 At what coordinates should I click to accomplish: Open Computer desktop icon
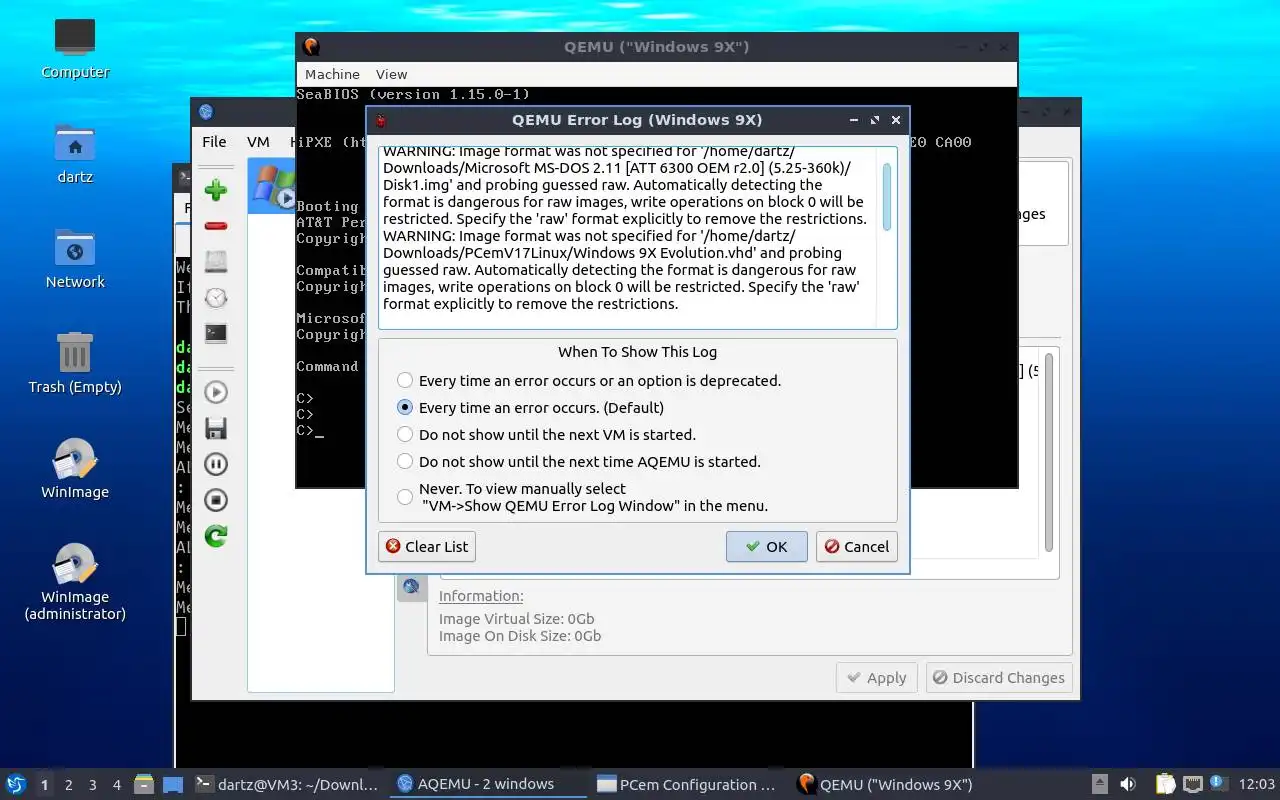point(75,49)
